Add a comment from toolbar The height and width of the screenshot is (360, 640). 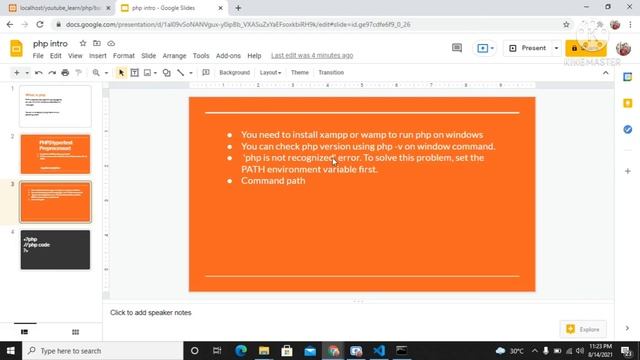[x=206, y=73]
